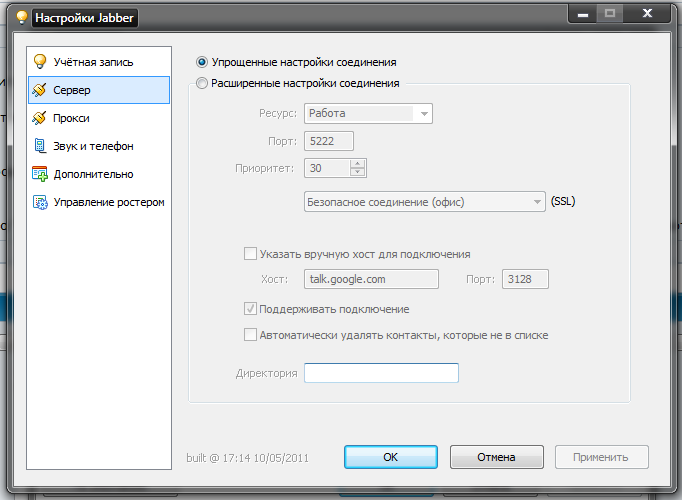Click the Отмена button
Image resolution: width=682 pixels, height=500 pixels.
click(x=496, y=457)
